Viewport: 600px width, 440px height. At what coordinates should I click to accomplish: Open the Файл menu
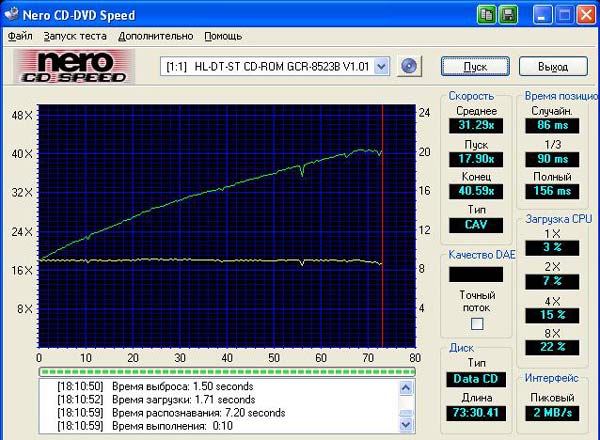click(20, 35)
